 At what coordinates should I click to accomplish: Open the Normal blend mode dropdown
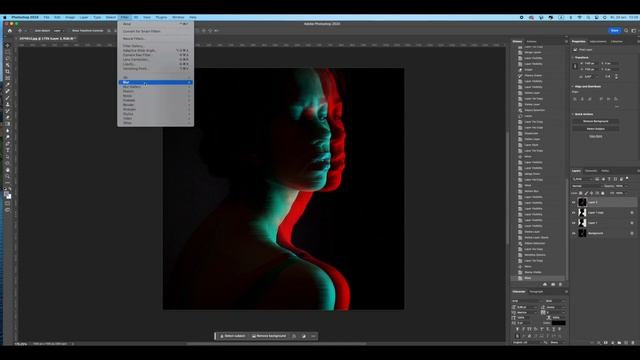(587, 186)
